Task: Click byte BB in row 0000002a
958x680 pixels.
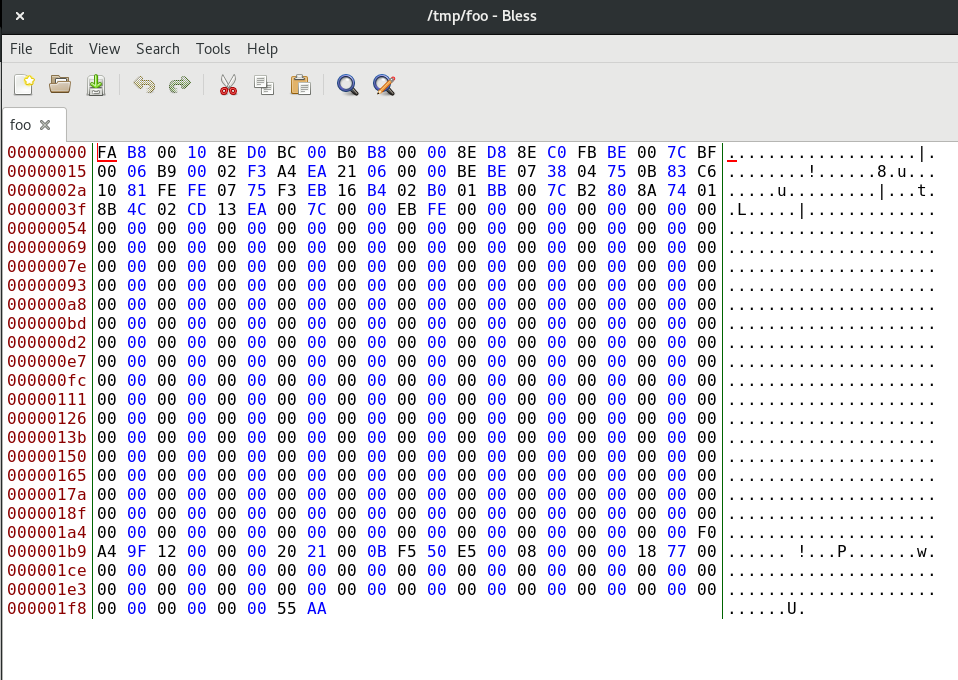Action: (x=497, y=190)
